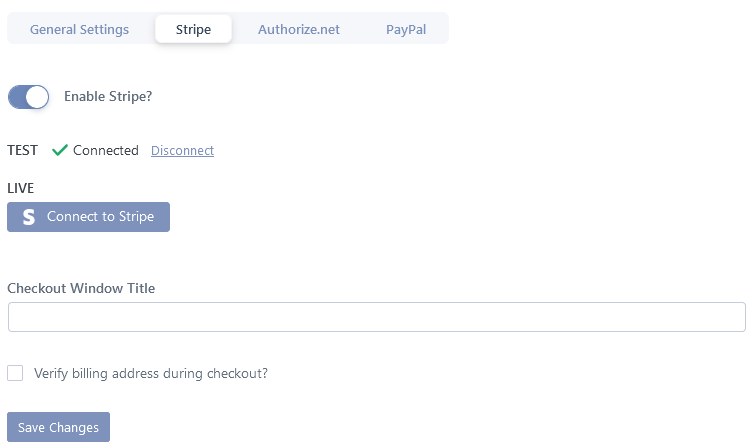Go to the PayPal tab
The height and width of the screenshot is (447, 755).
pos(406,29)
